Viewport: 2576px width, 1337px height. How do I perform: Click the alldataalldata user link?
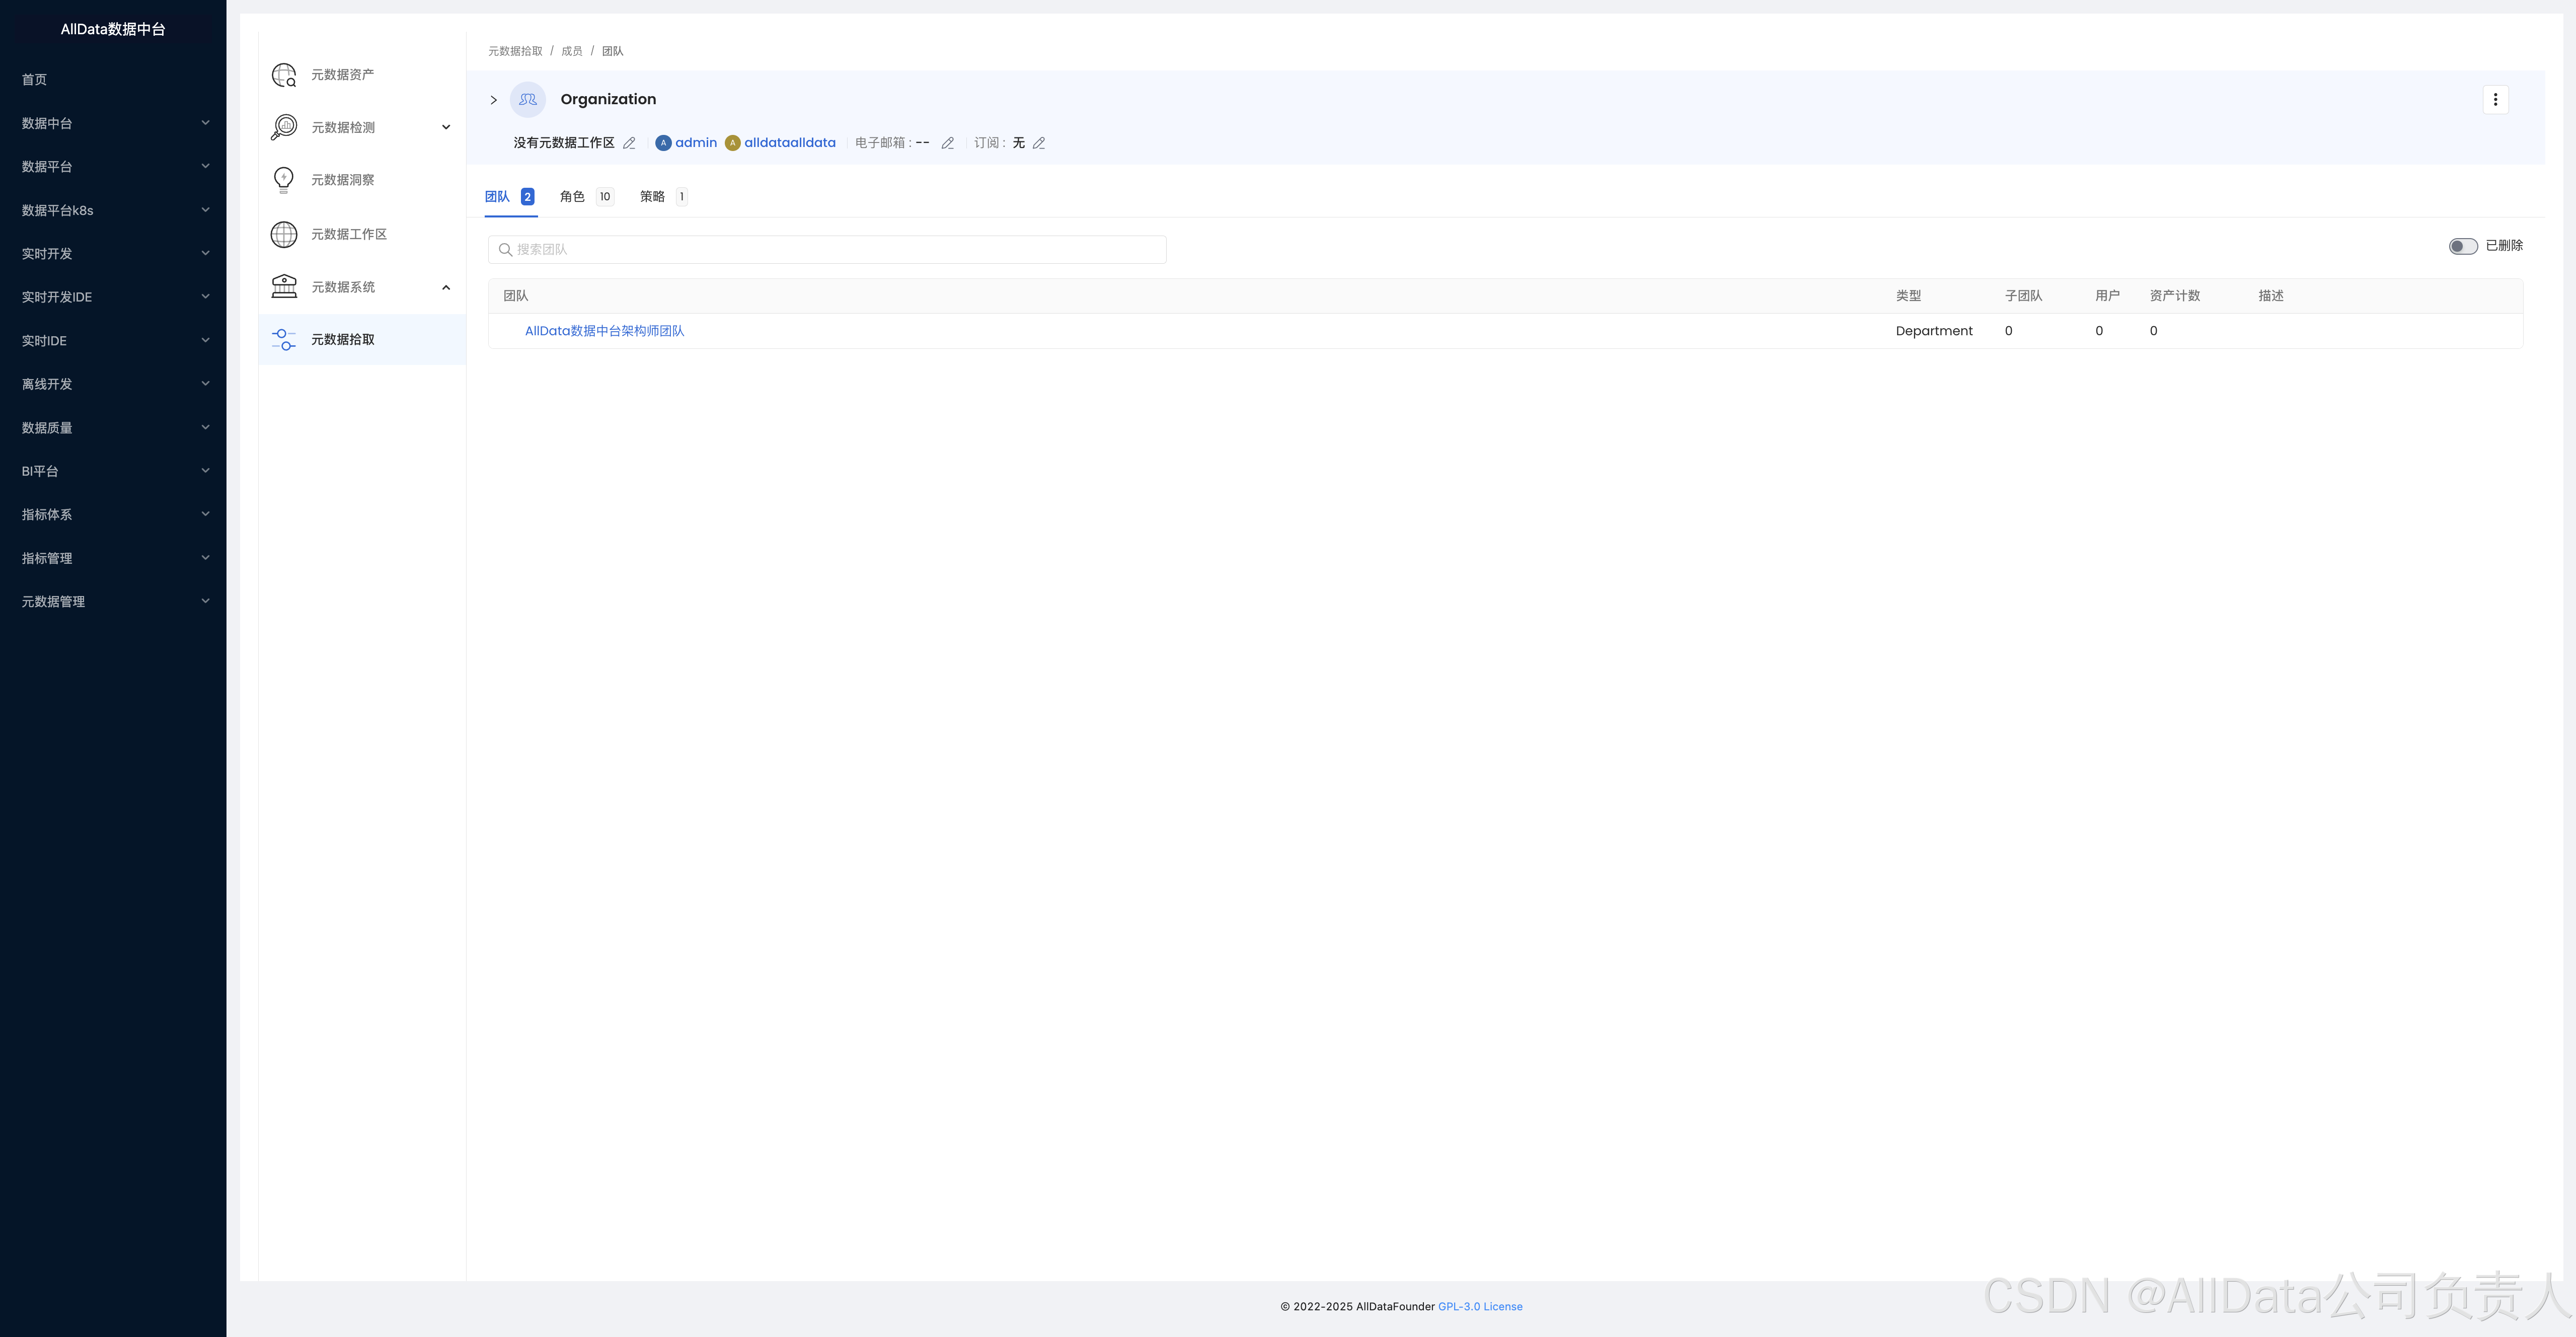click(789, 143)
